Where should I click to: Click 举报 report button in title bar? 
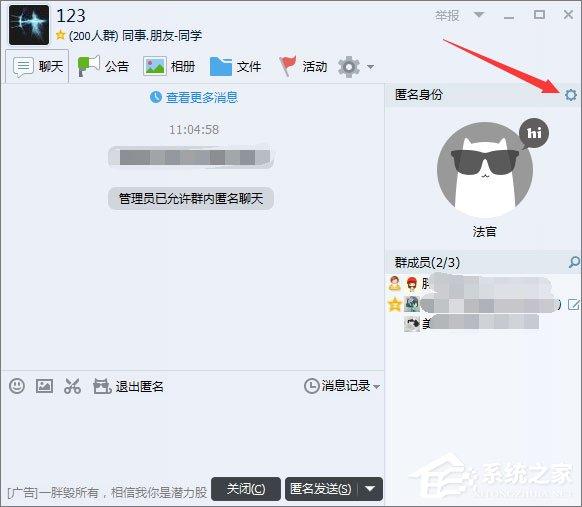[x=447, y=15]
